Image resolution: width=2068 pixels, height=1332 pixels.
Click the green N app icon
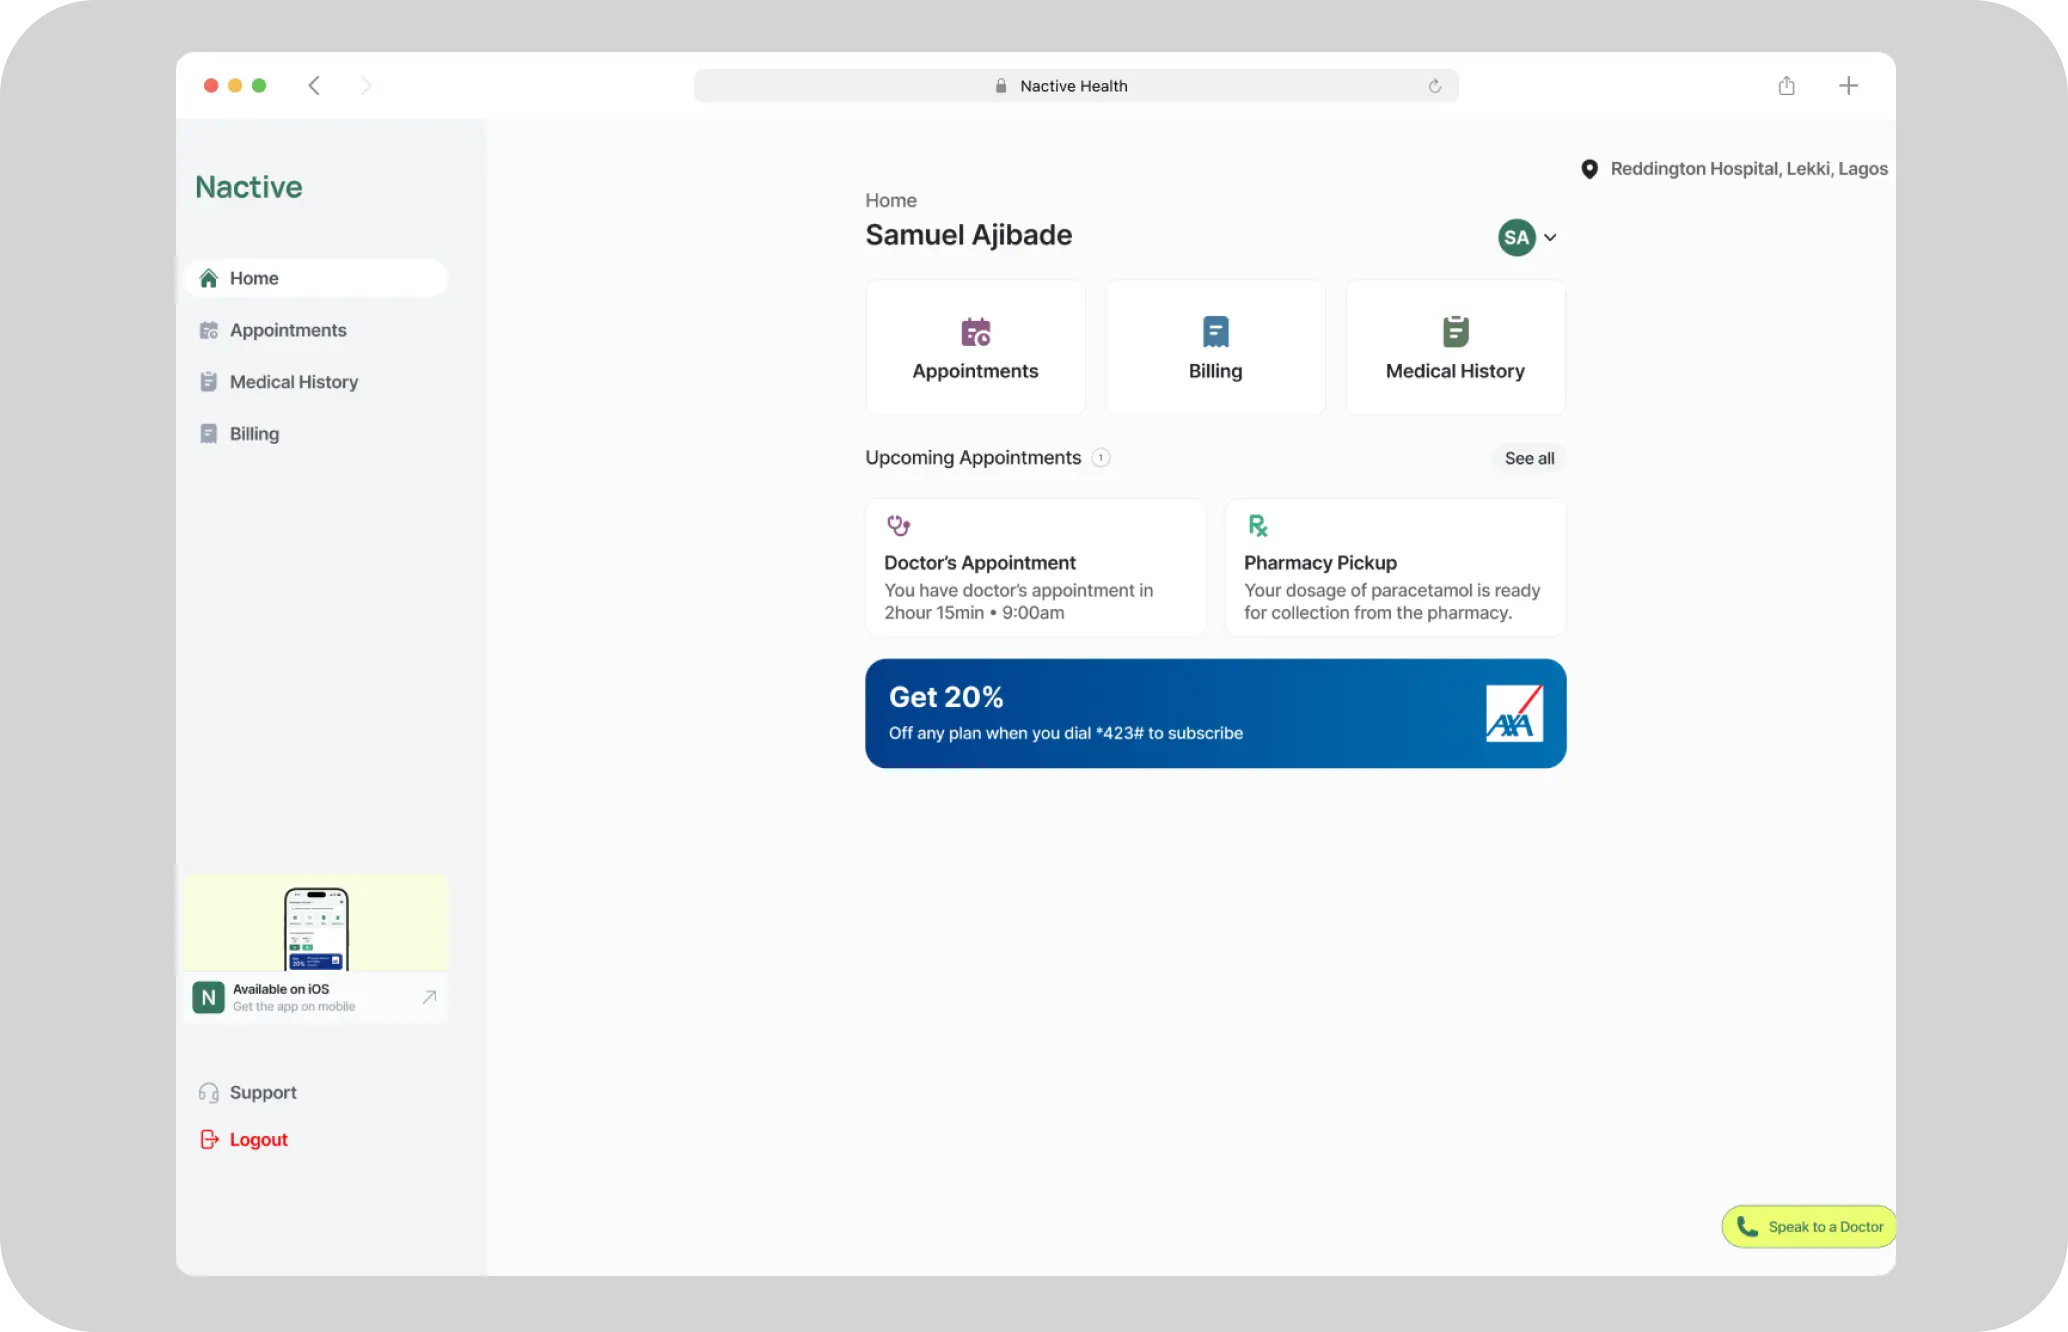click(x=208, y=997)
